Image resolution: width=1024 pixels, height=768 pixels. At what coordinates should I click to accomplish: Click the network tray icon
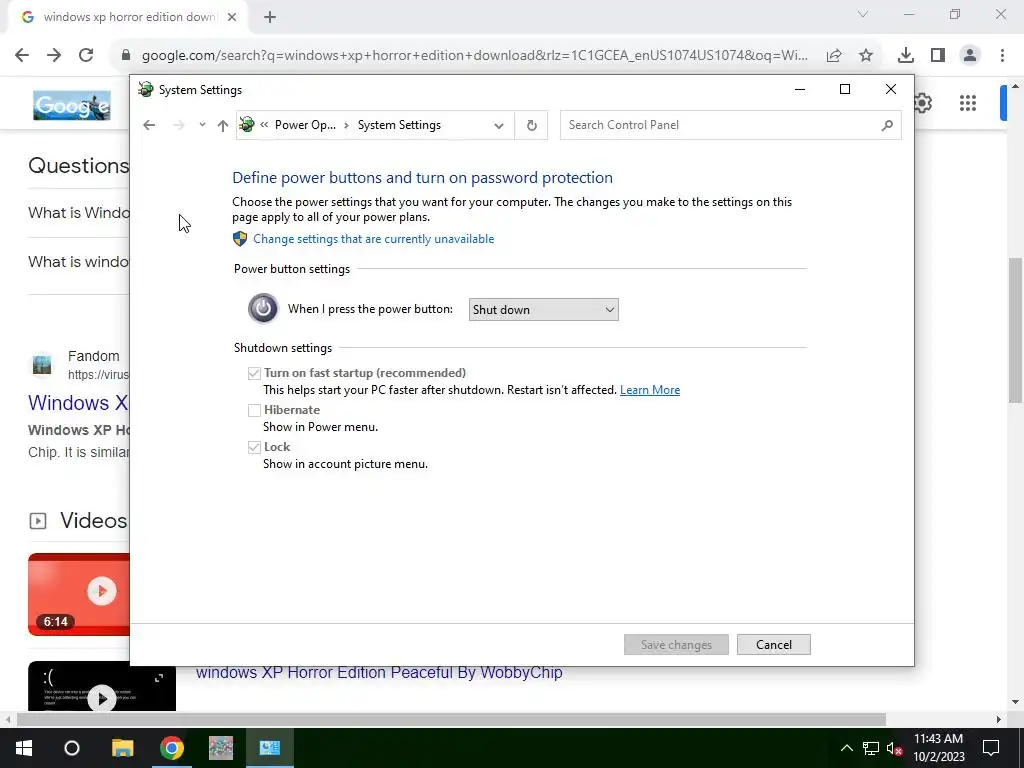point(870,748)
